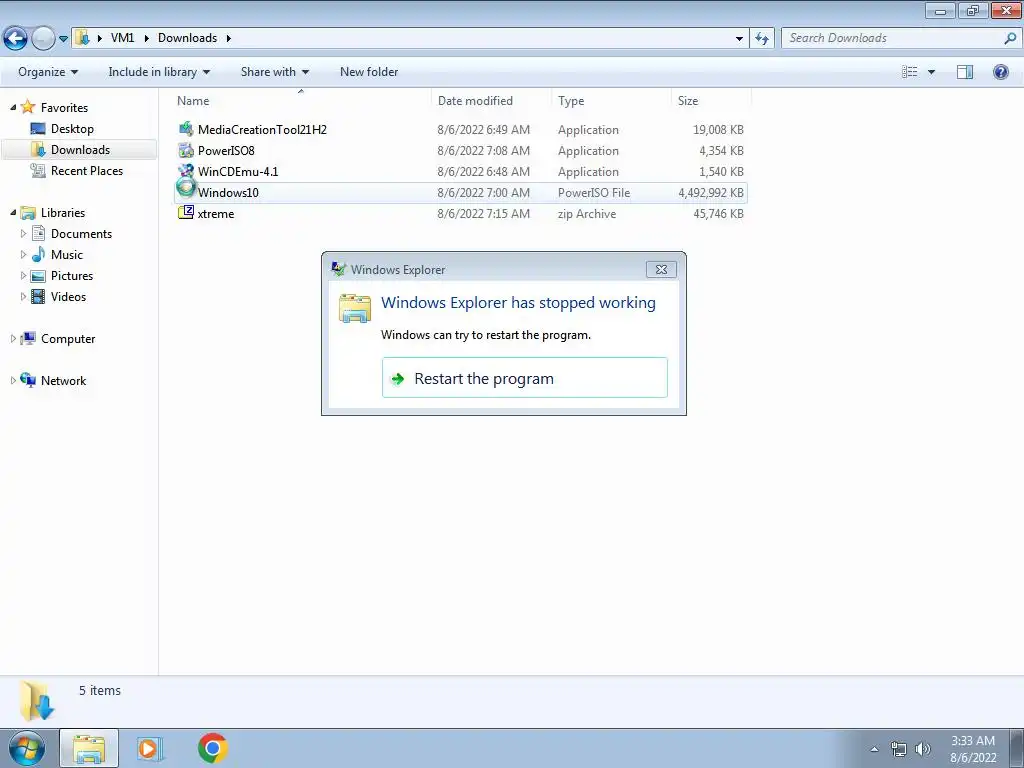This screenshot has width=1024, height=768.
Task: Create a New folder
Action: click(x=369, y=72)
